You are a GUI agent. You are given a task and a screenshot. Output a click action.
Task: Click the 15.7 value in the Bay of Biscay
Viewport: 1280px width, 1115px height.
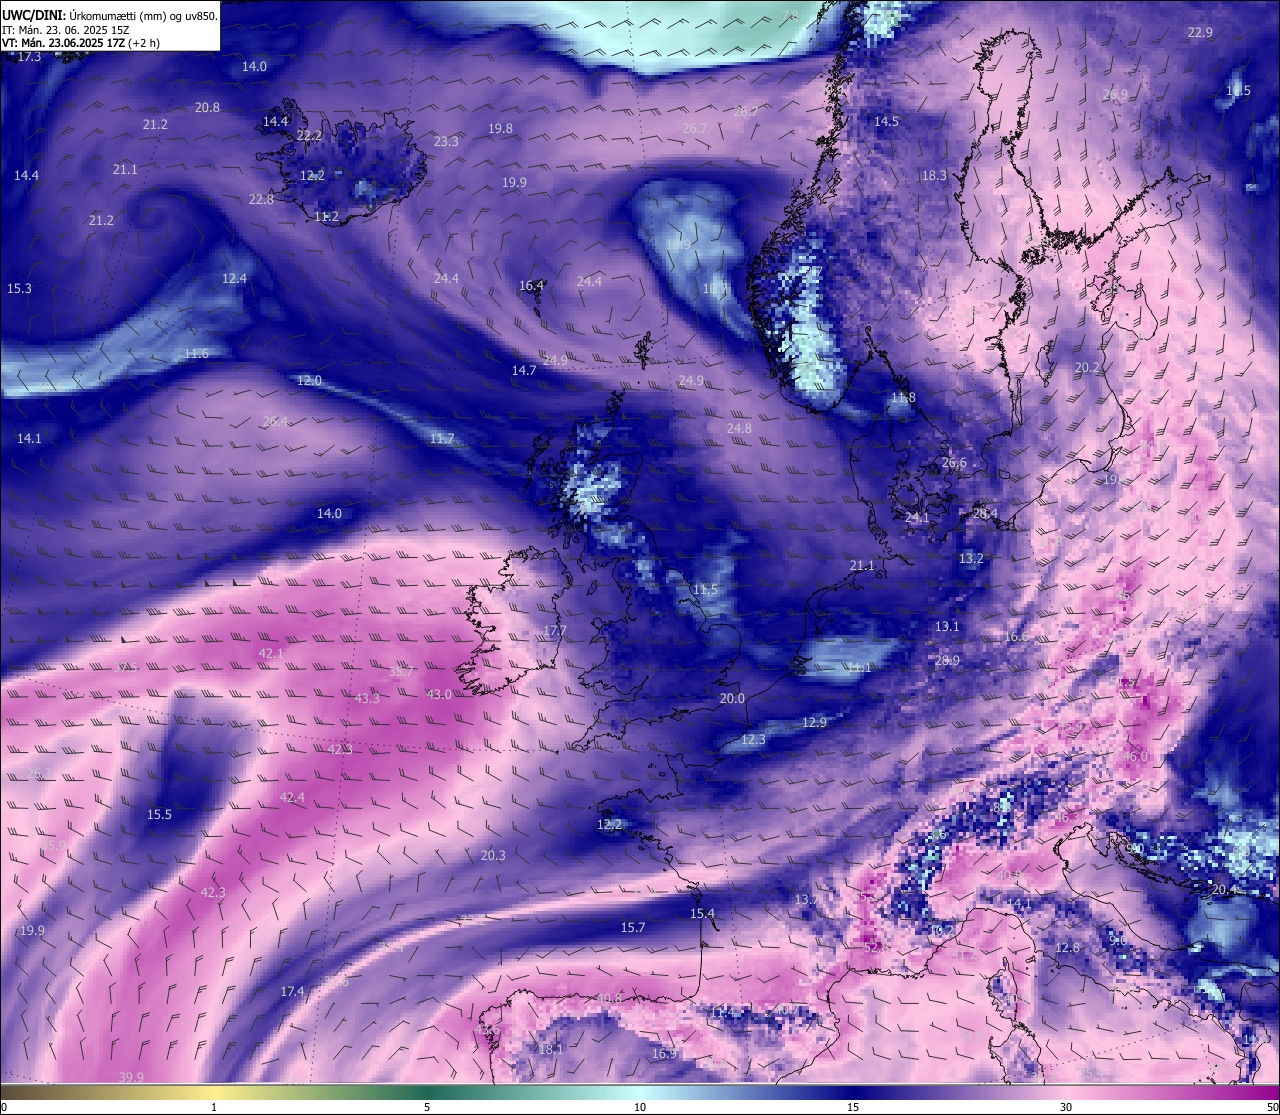click(x=633, y=928)
